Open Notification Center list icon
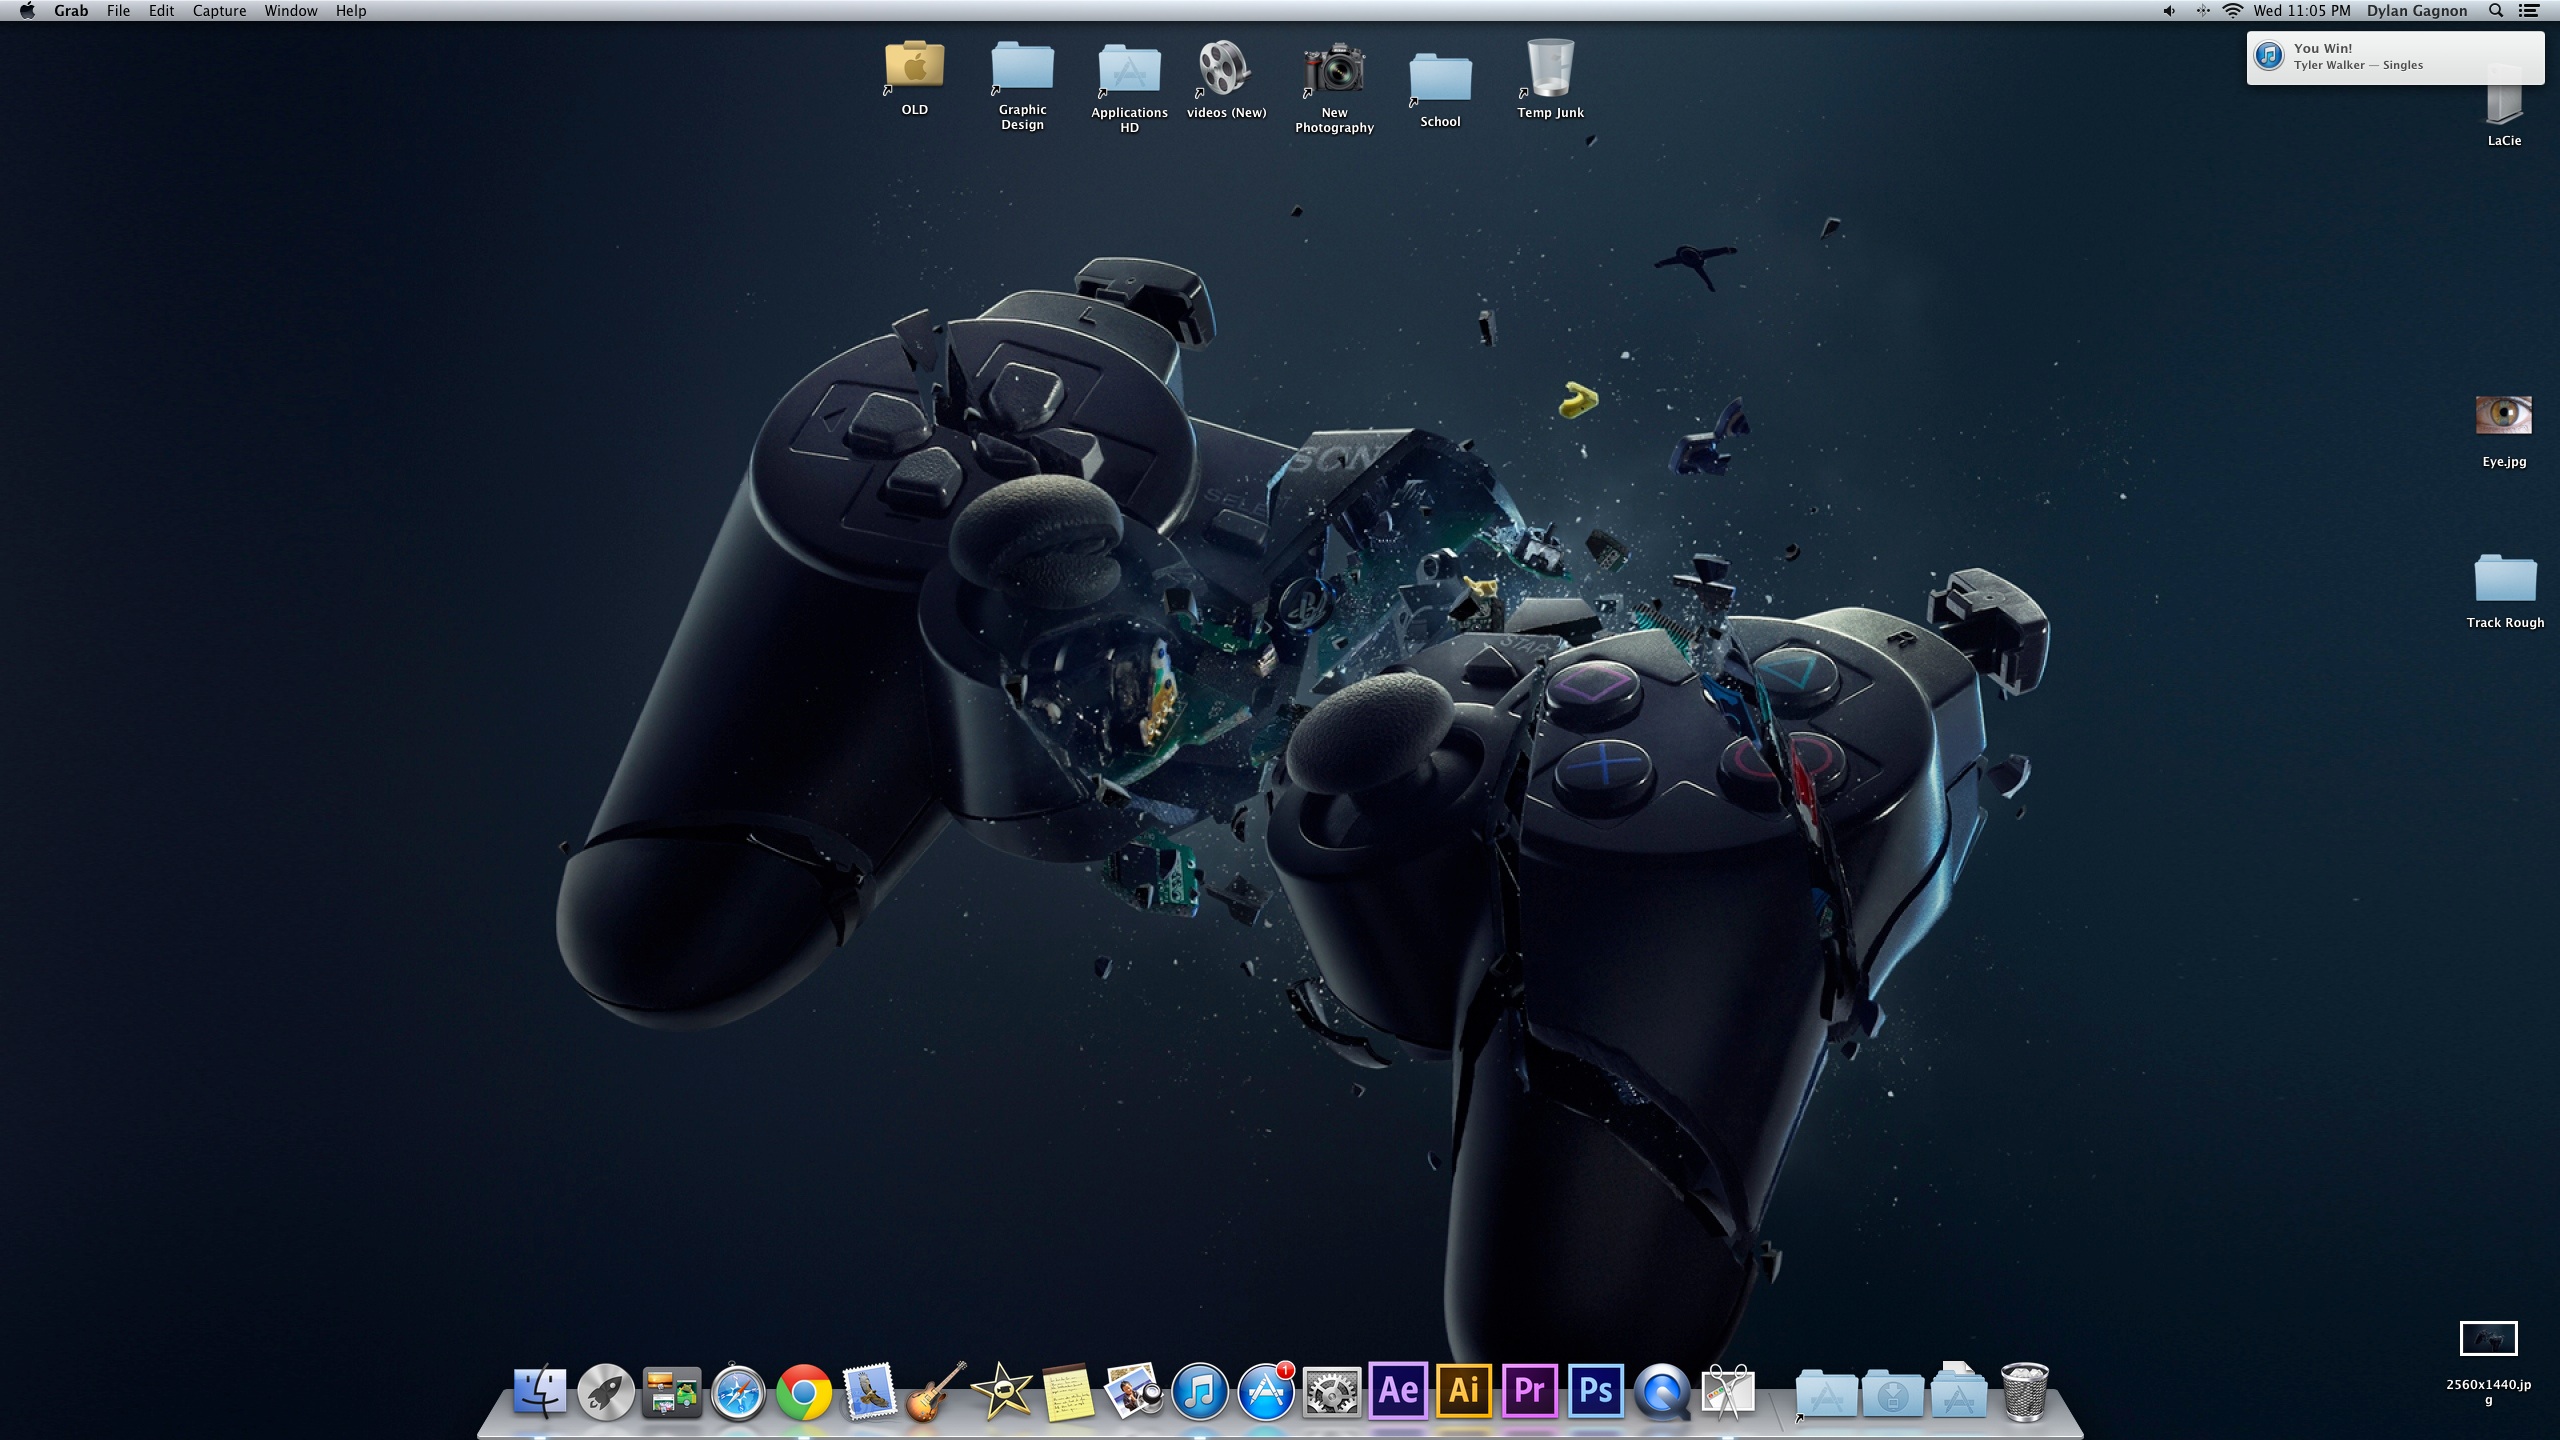The width and height of the screenshot is (2560, 1440). pos(2529,11)
